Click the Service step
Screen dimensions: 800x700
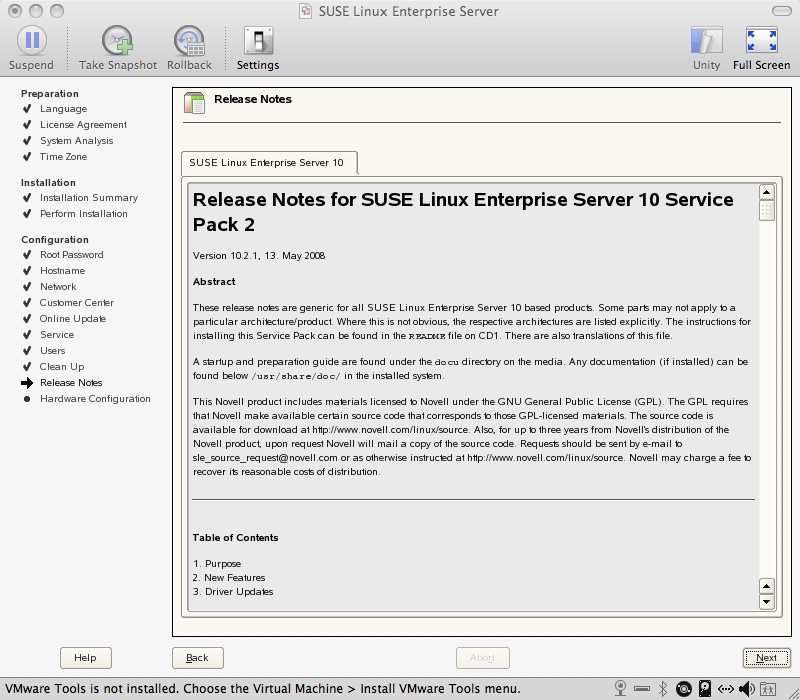(57, 335)
